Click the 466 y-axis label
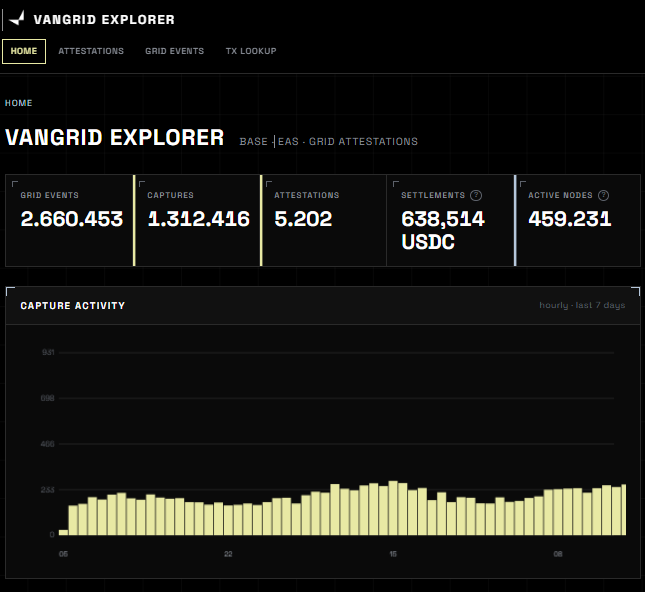The image size is (645, 592). [x=48, y=444]
